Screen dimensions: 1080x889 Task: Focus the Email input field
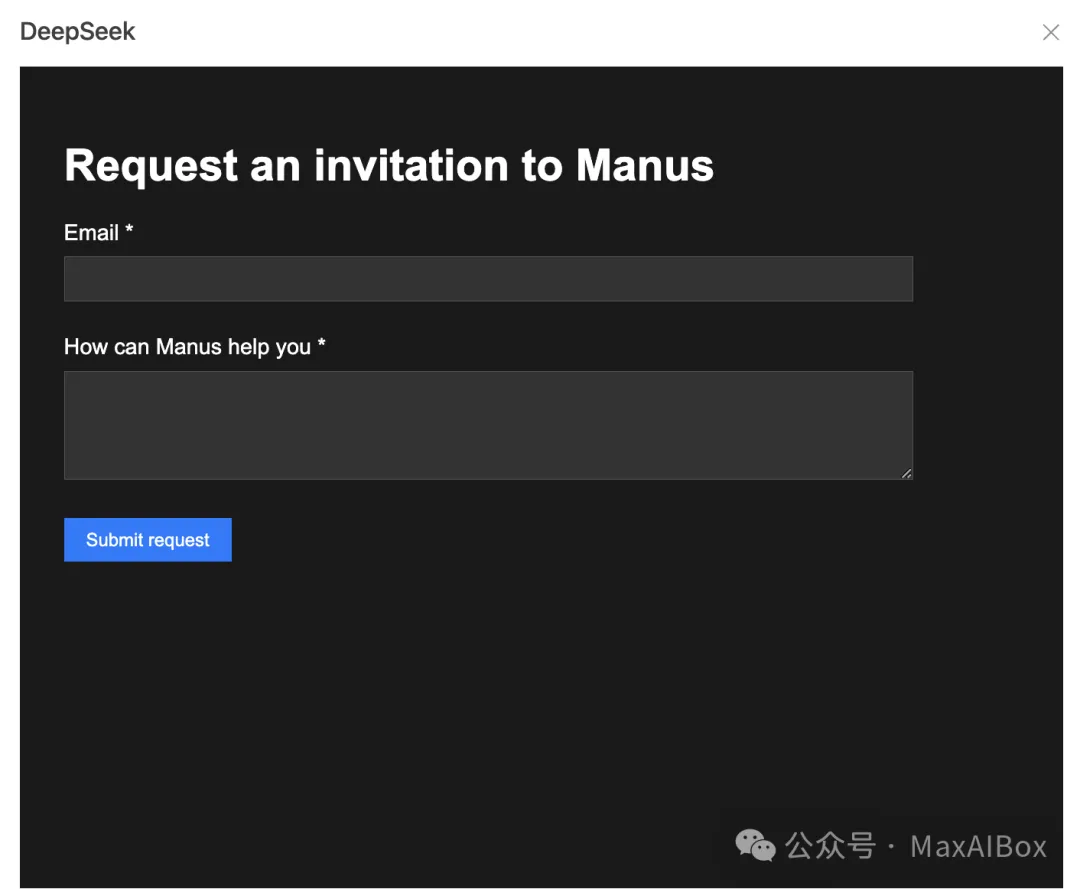(488, 279)
